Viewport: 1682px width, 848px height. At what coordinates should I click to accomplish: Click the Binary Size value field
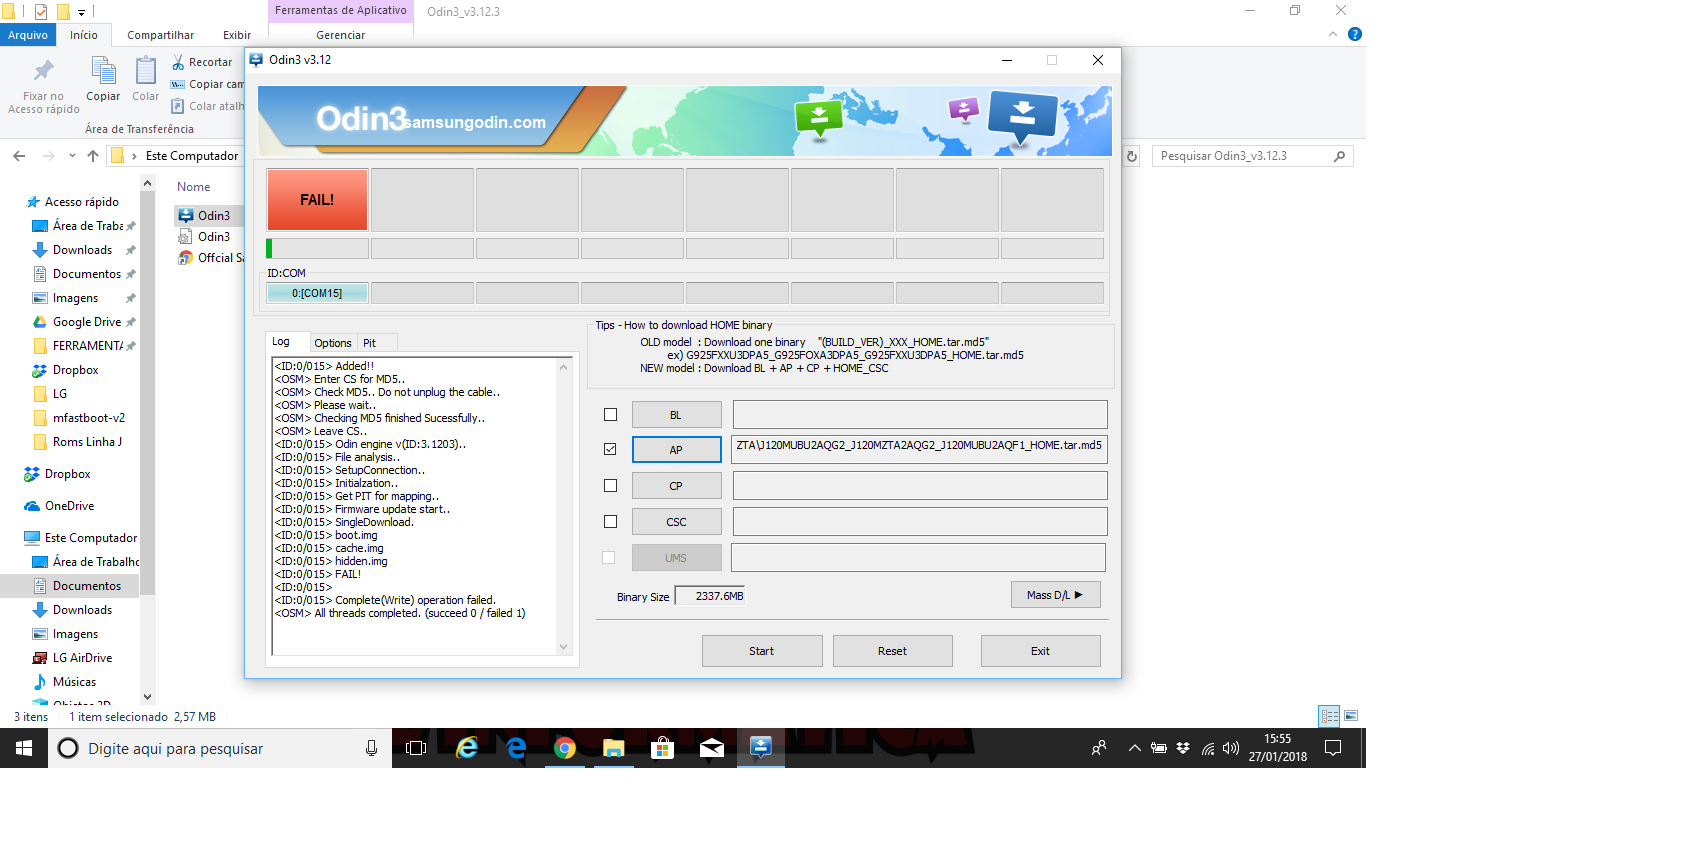(x=710, y=596)
